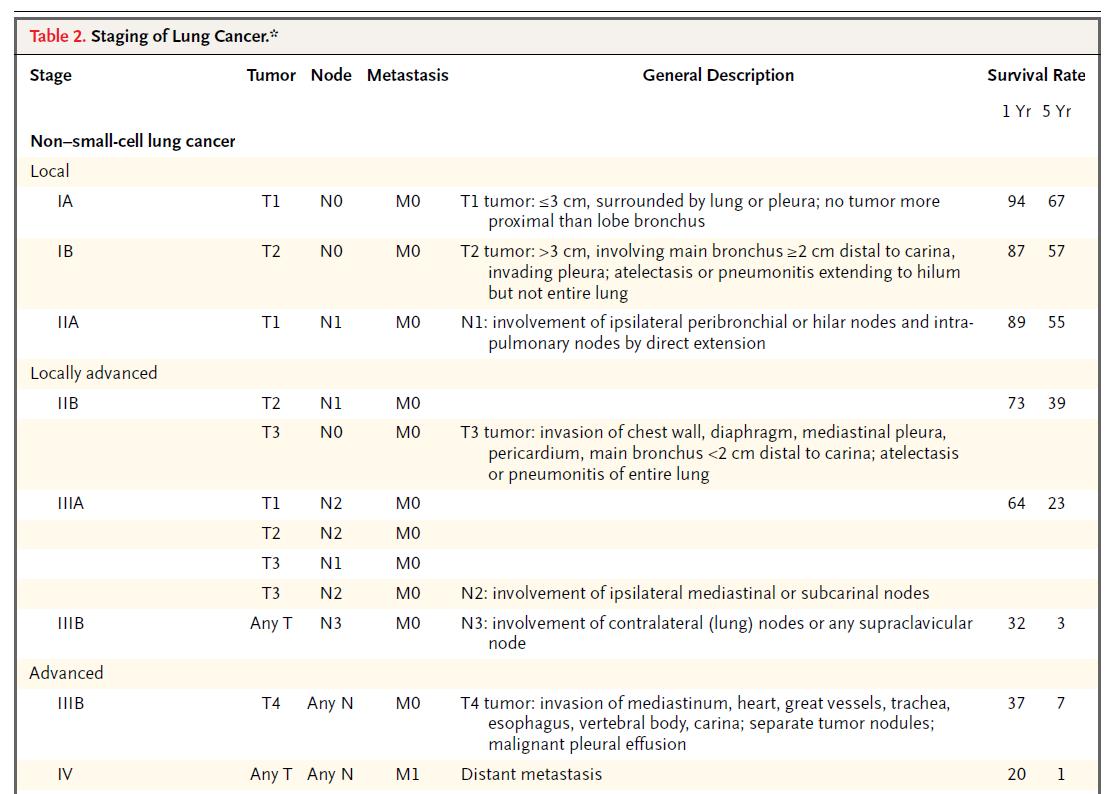Select the 'Non–small-cell lung cancer' heading
The image size is (1105, 794).
132,142
